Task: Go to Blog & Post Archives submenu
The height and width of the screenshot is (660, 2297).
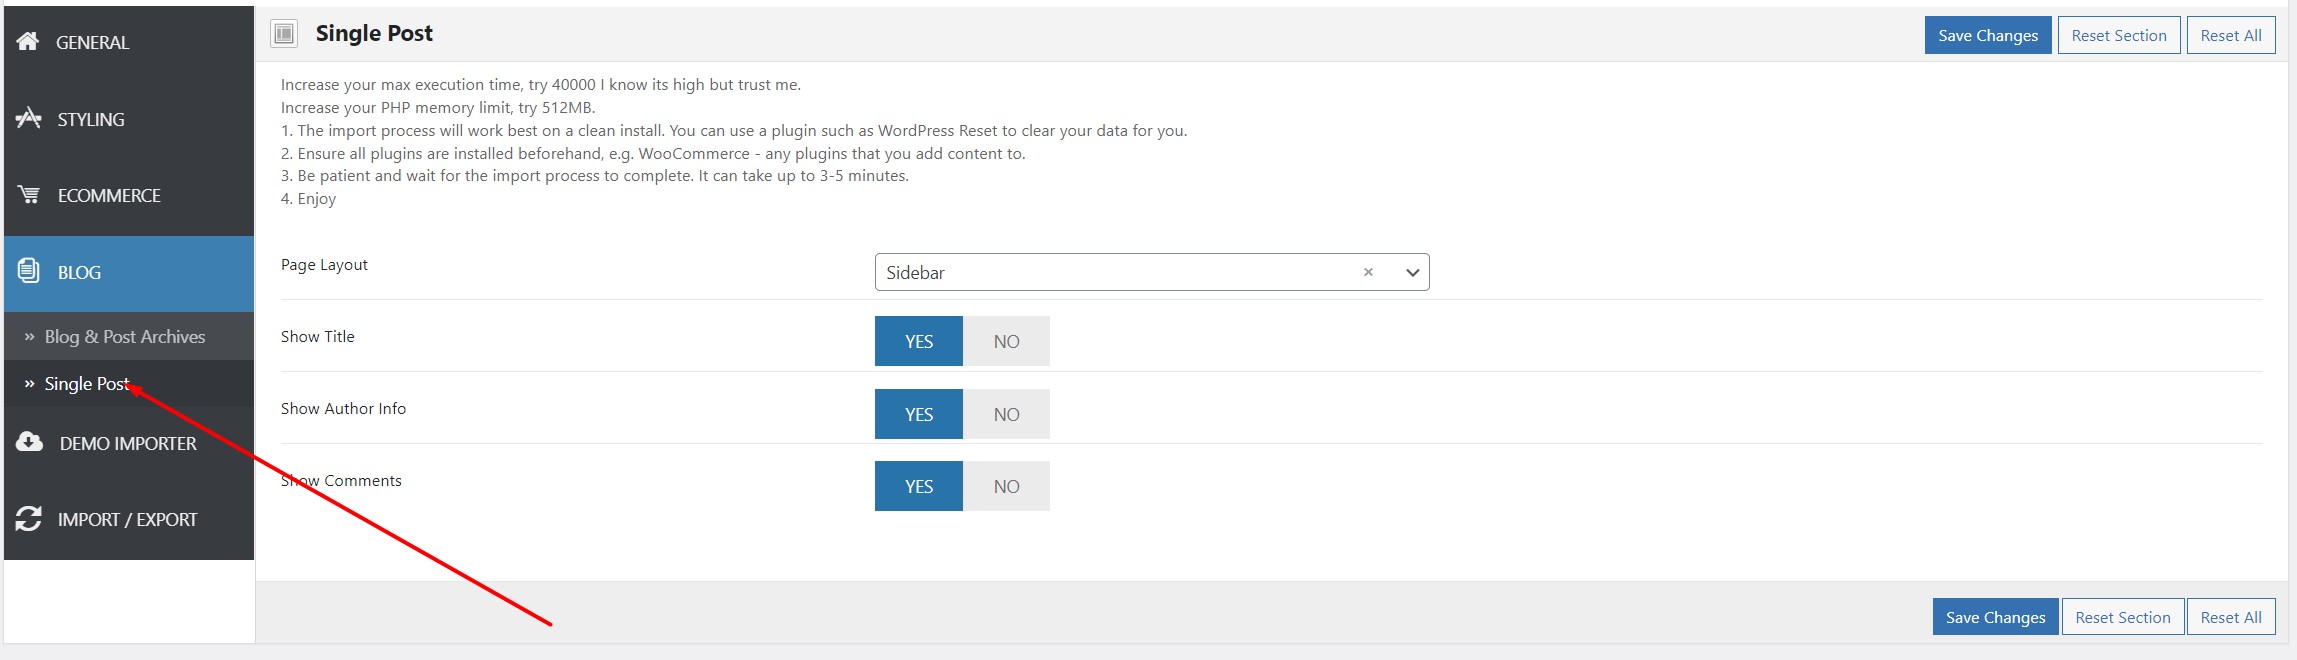Action: (129, 337)
